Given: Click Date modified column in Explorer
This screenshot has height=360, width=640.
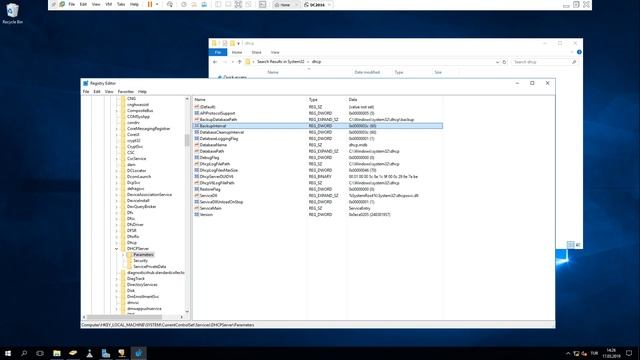Looking at the screenshot, I should point(367,72).
